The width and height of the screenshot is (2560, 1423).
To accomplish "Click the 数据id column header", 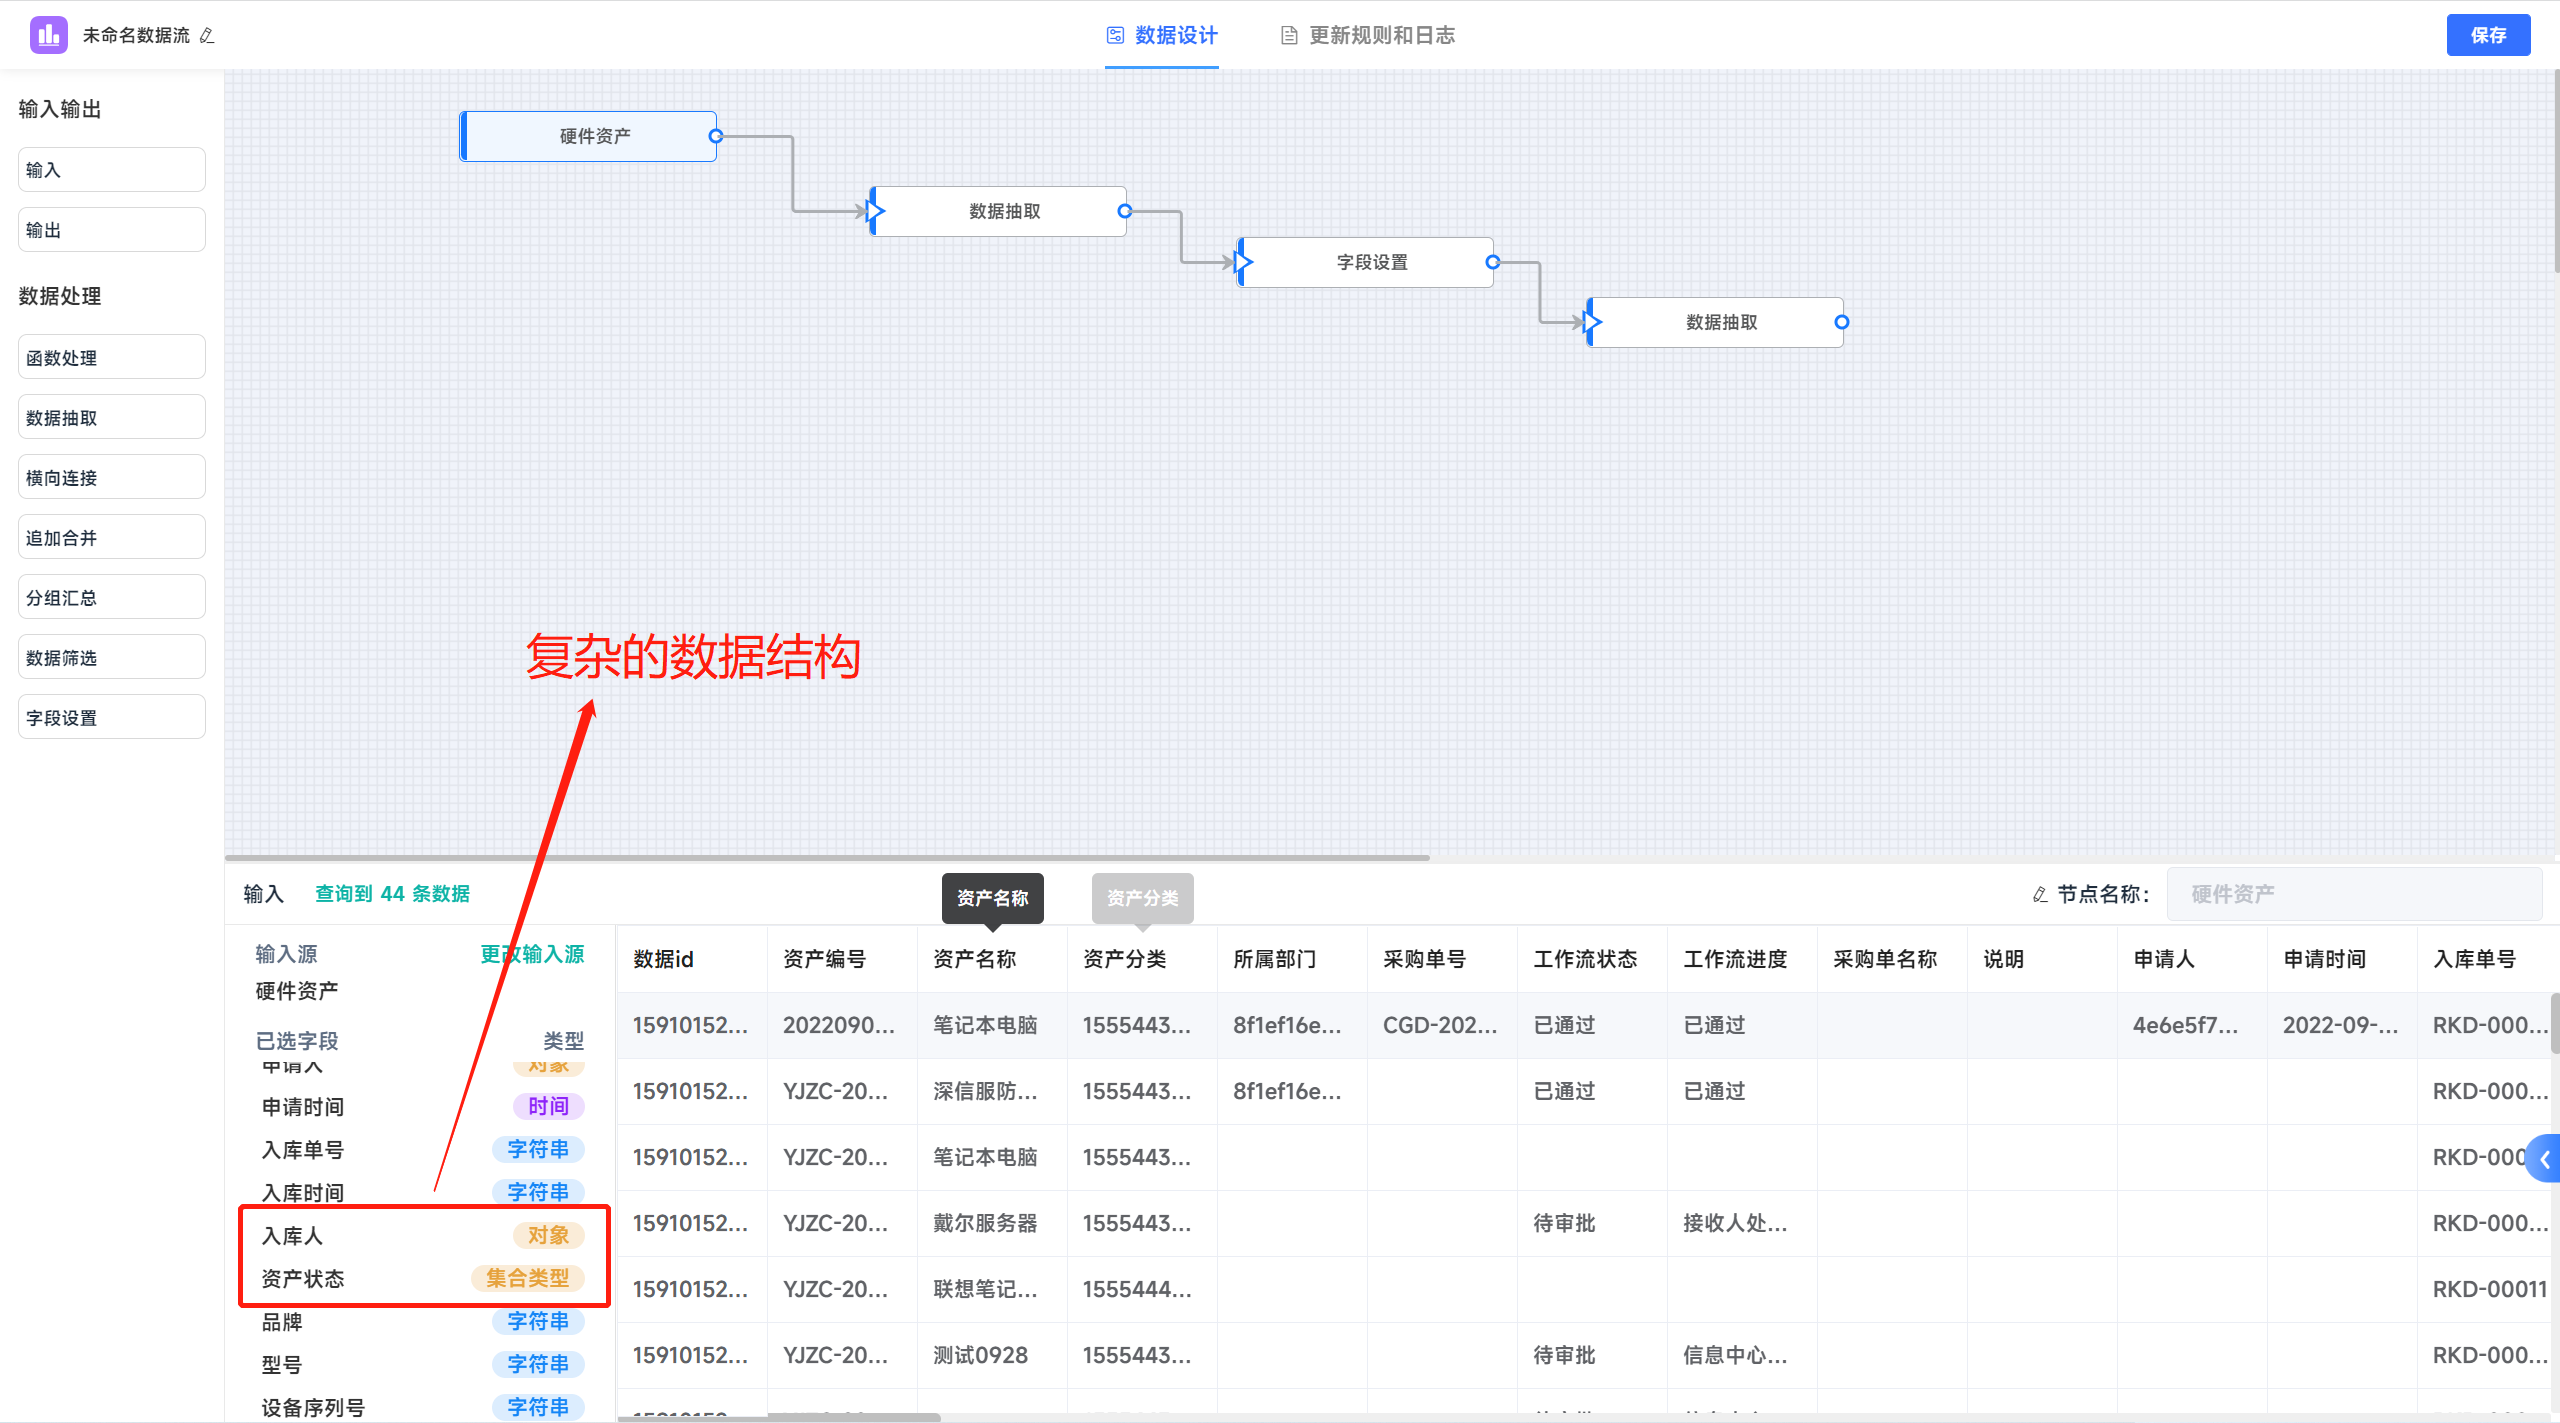I will [692, 959].
